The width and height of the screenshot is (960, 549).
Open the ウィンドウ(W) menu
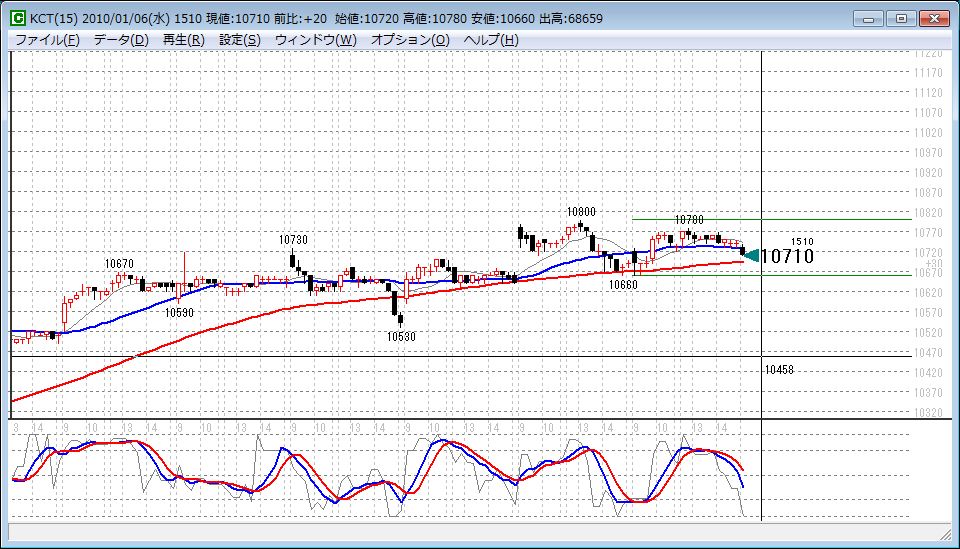(315, 40)
